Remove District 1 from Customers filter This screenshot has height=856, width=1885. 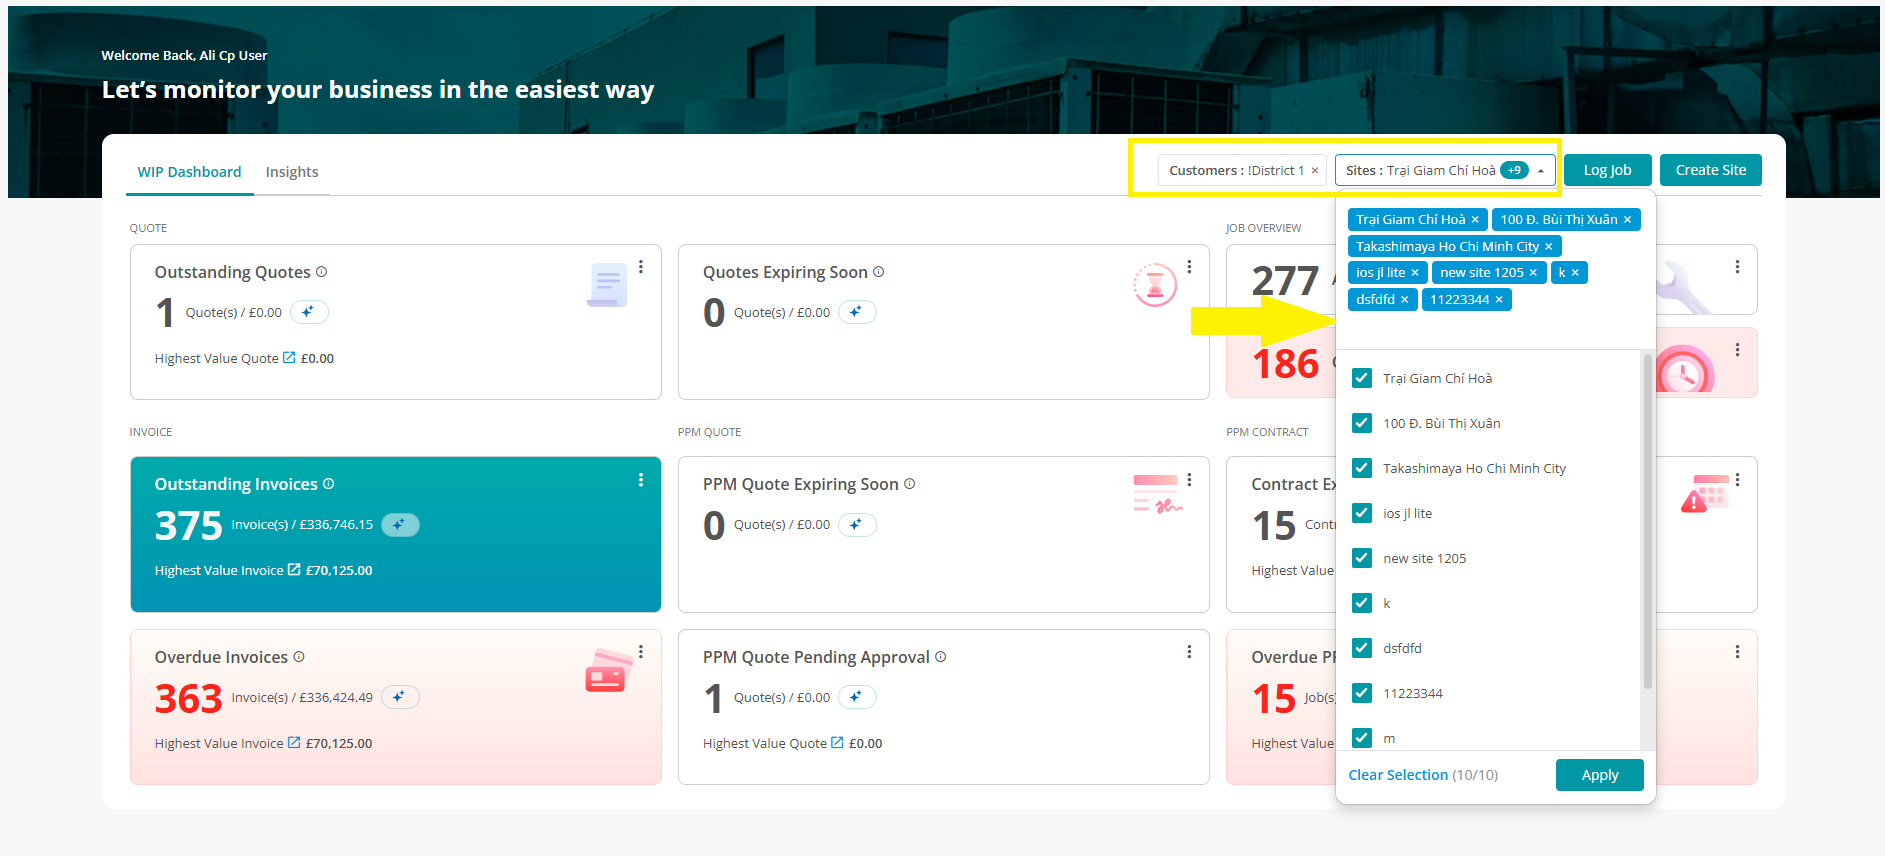(1315, 171)
